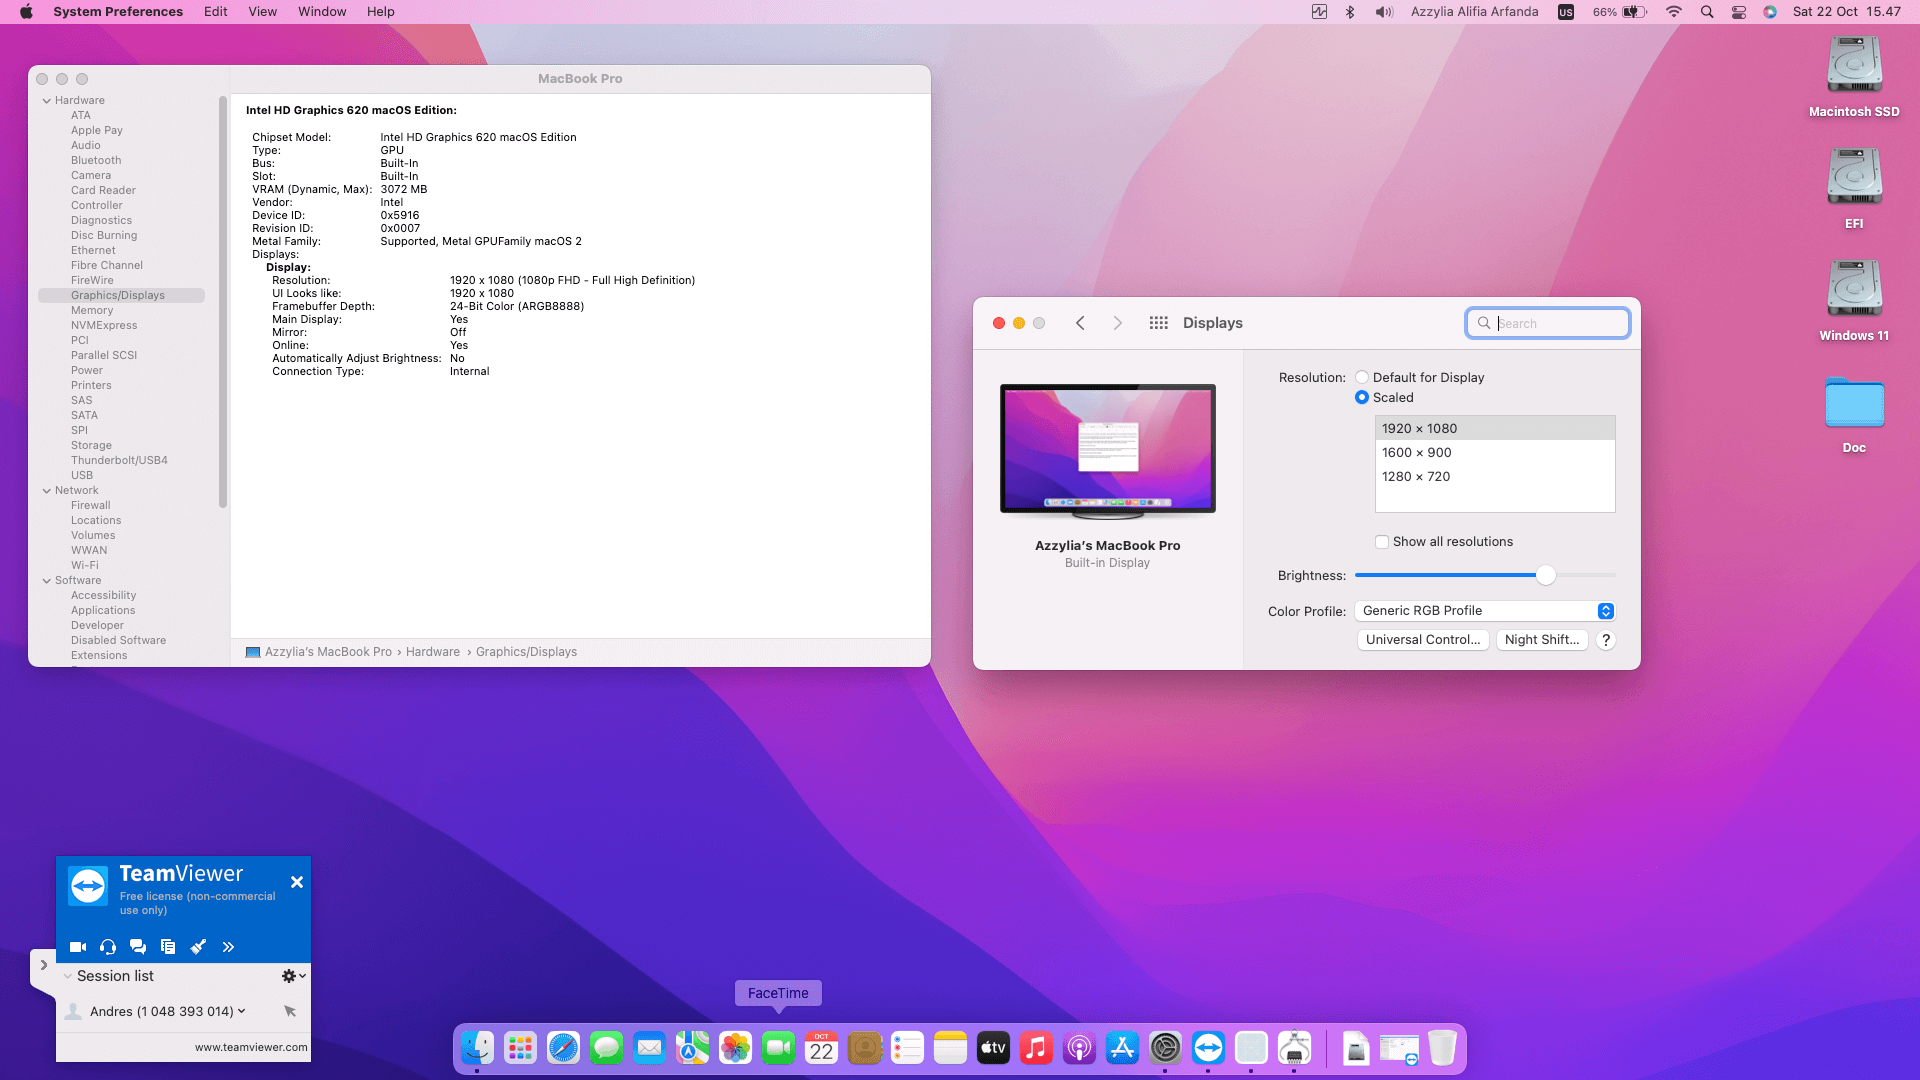1920x1080 pixels.
Task: Collapse the Session list section
Action: click(67, 976)
